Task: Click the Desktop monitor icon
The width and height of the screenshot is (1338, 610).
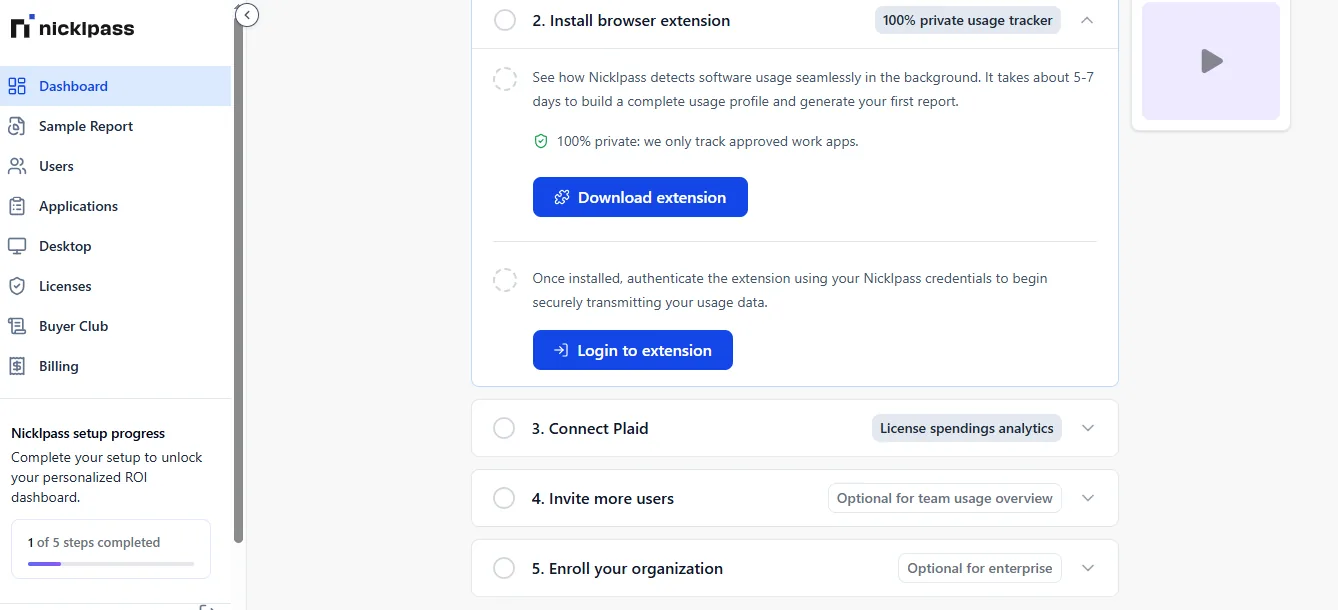Action: pyautogui.click(x=17, y=246)
